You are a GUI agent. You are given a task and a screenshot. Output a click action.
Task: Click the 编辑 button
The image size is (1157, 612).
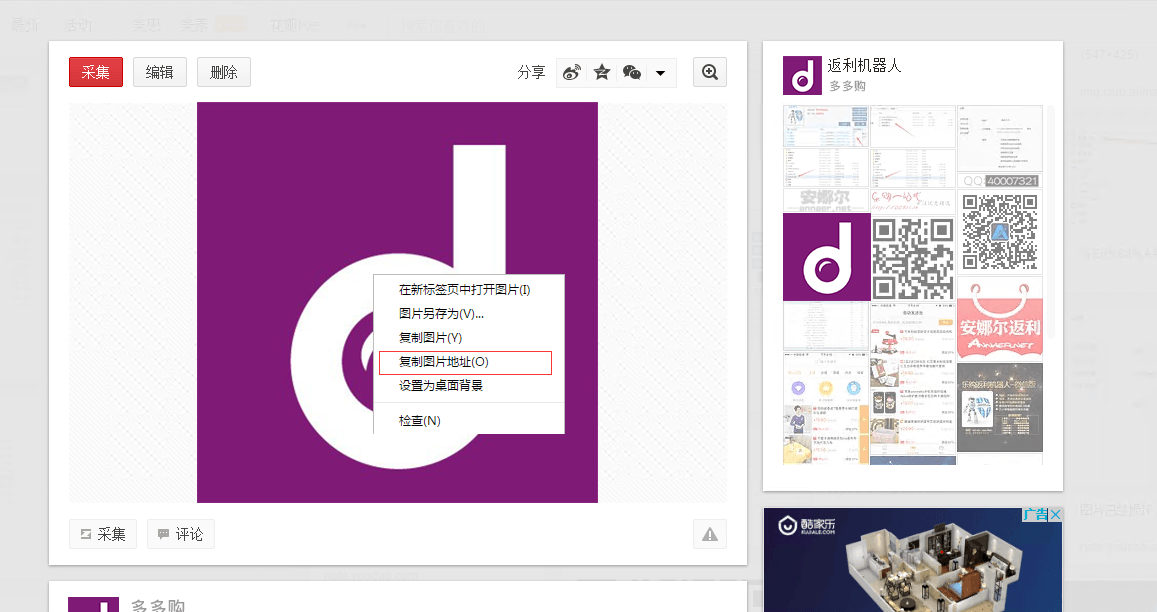point(159,72)
